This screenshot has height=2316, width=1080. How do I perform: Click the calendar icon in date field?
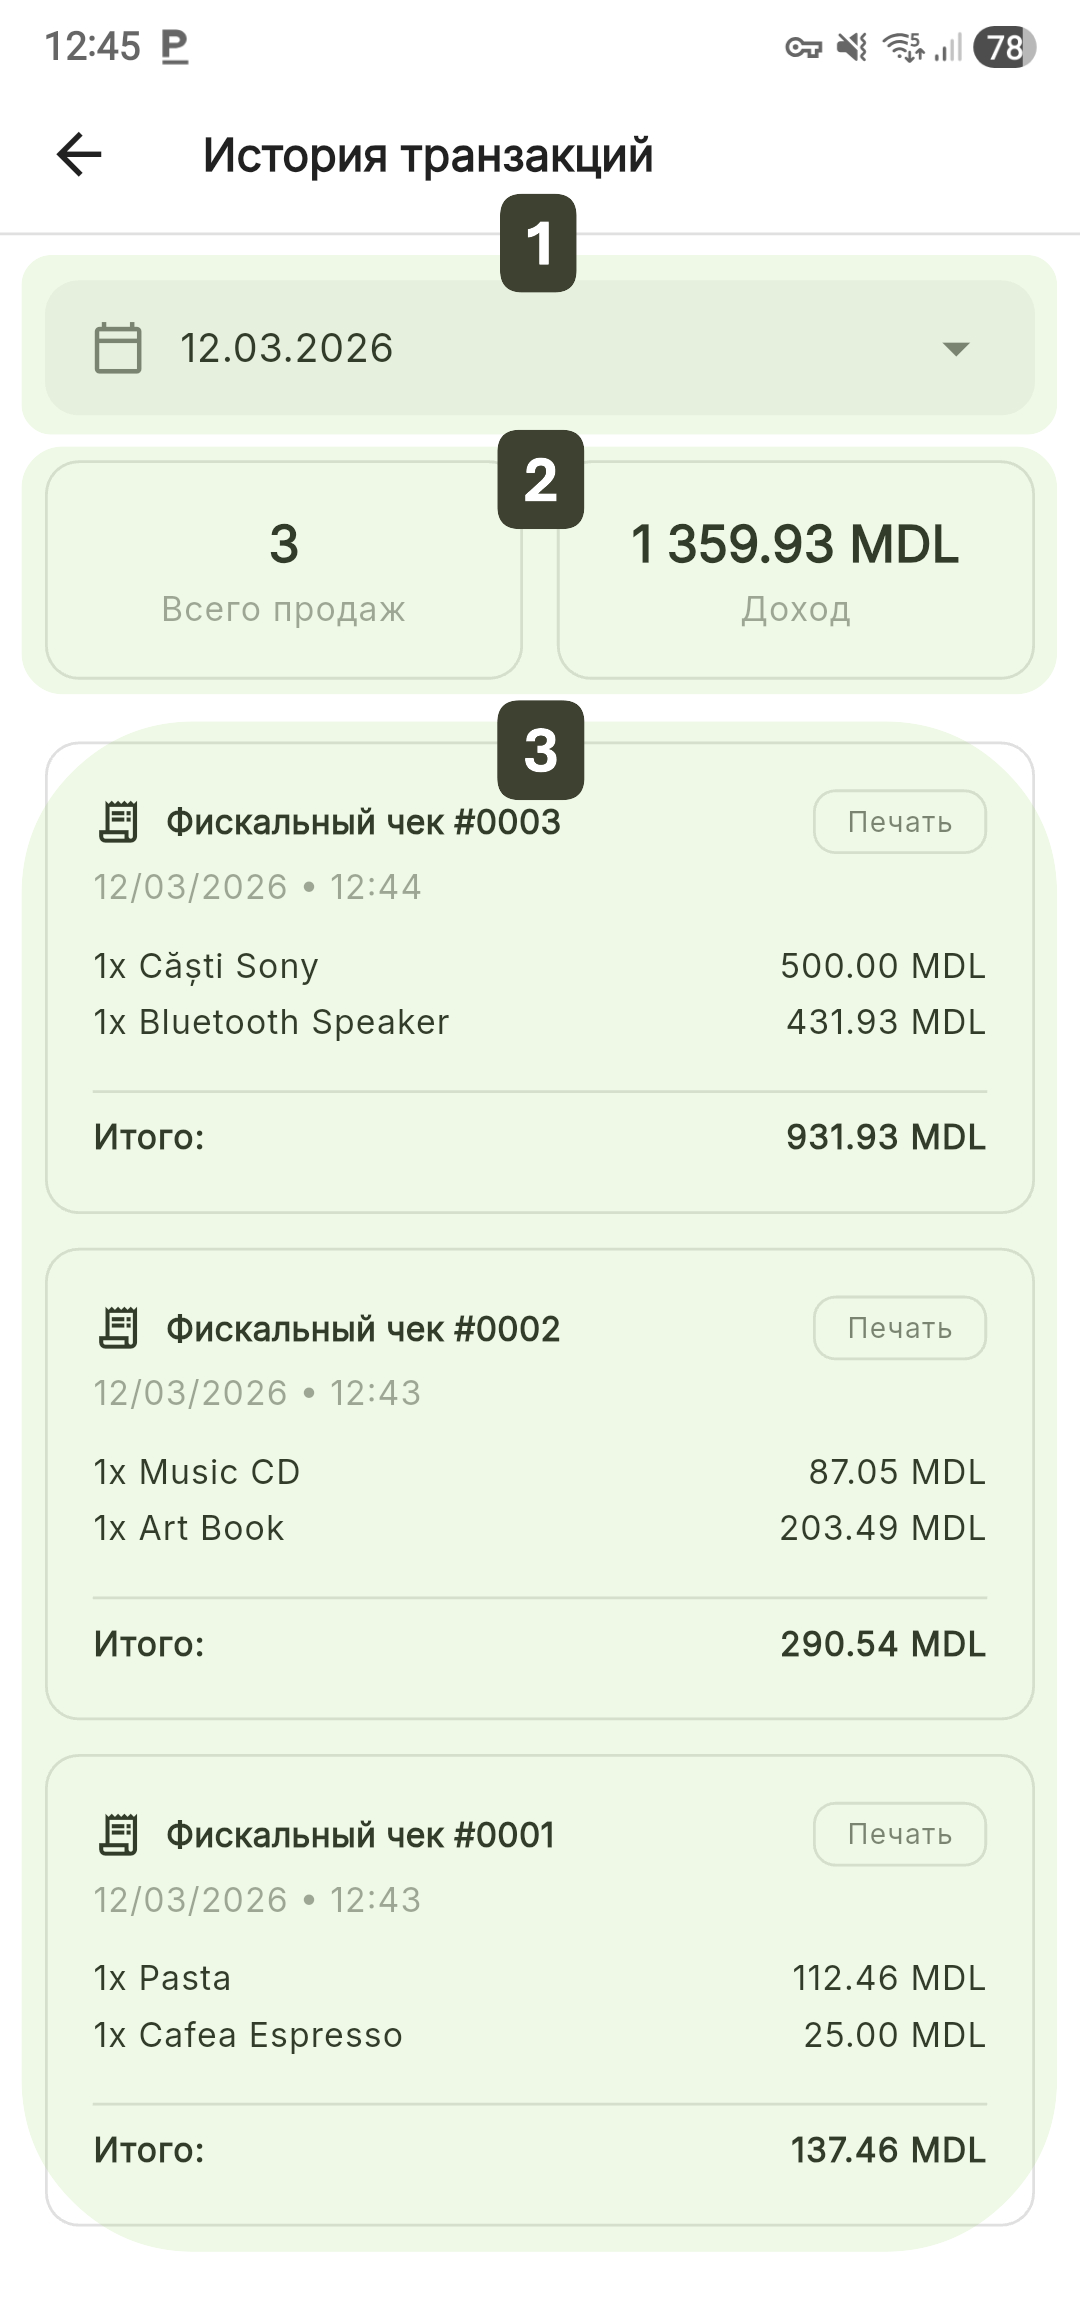[x=118, y=348]
